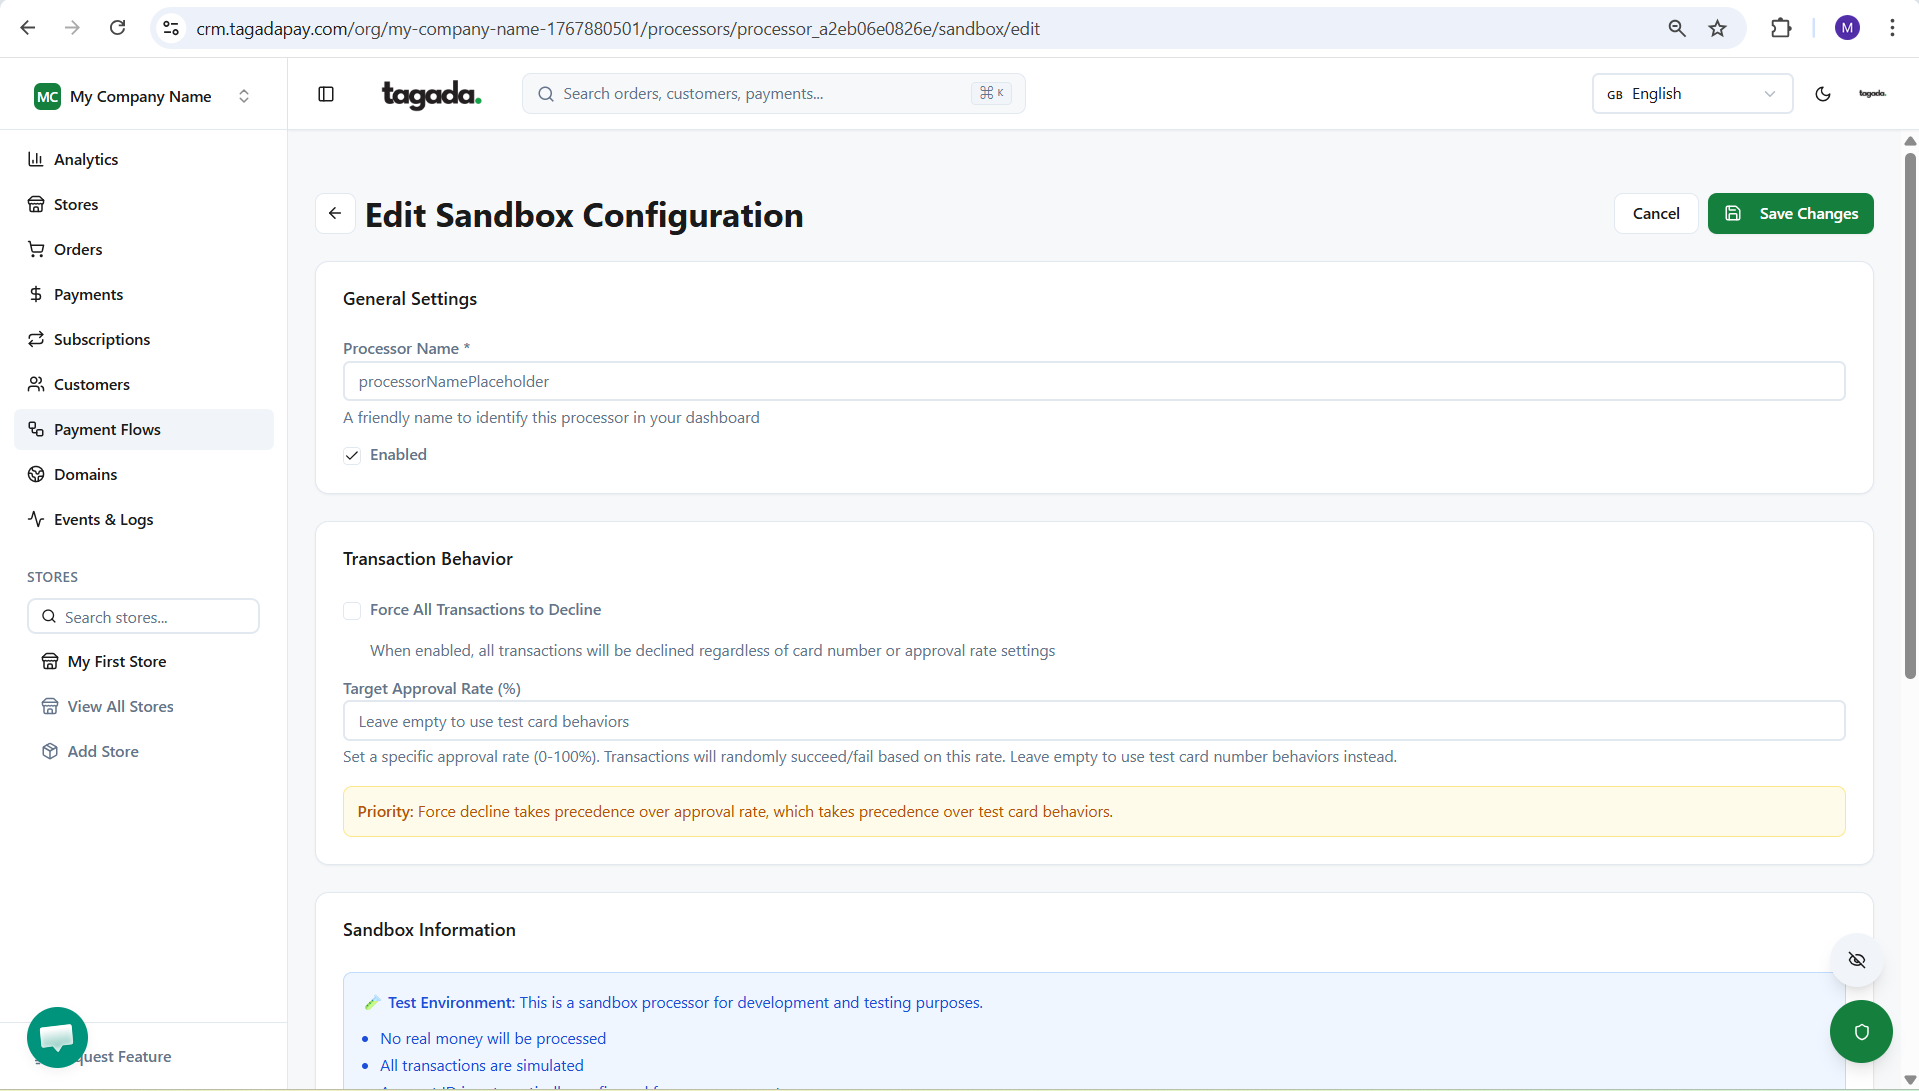The image size is (1919, 1091).
Task: Open Analytics in the sidebar
Action: pyautogui.click(x=86, y=159)
